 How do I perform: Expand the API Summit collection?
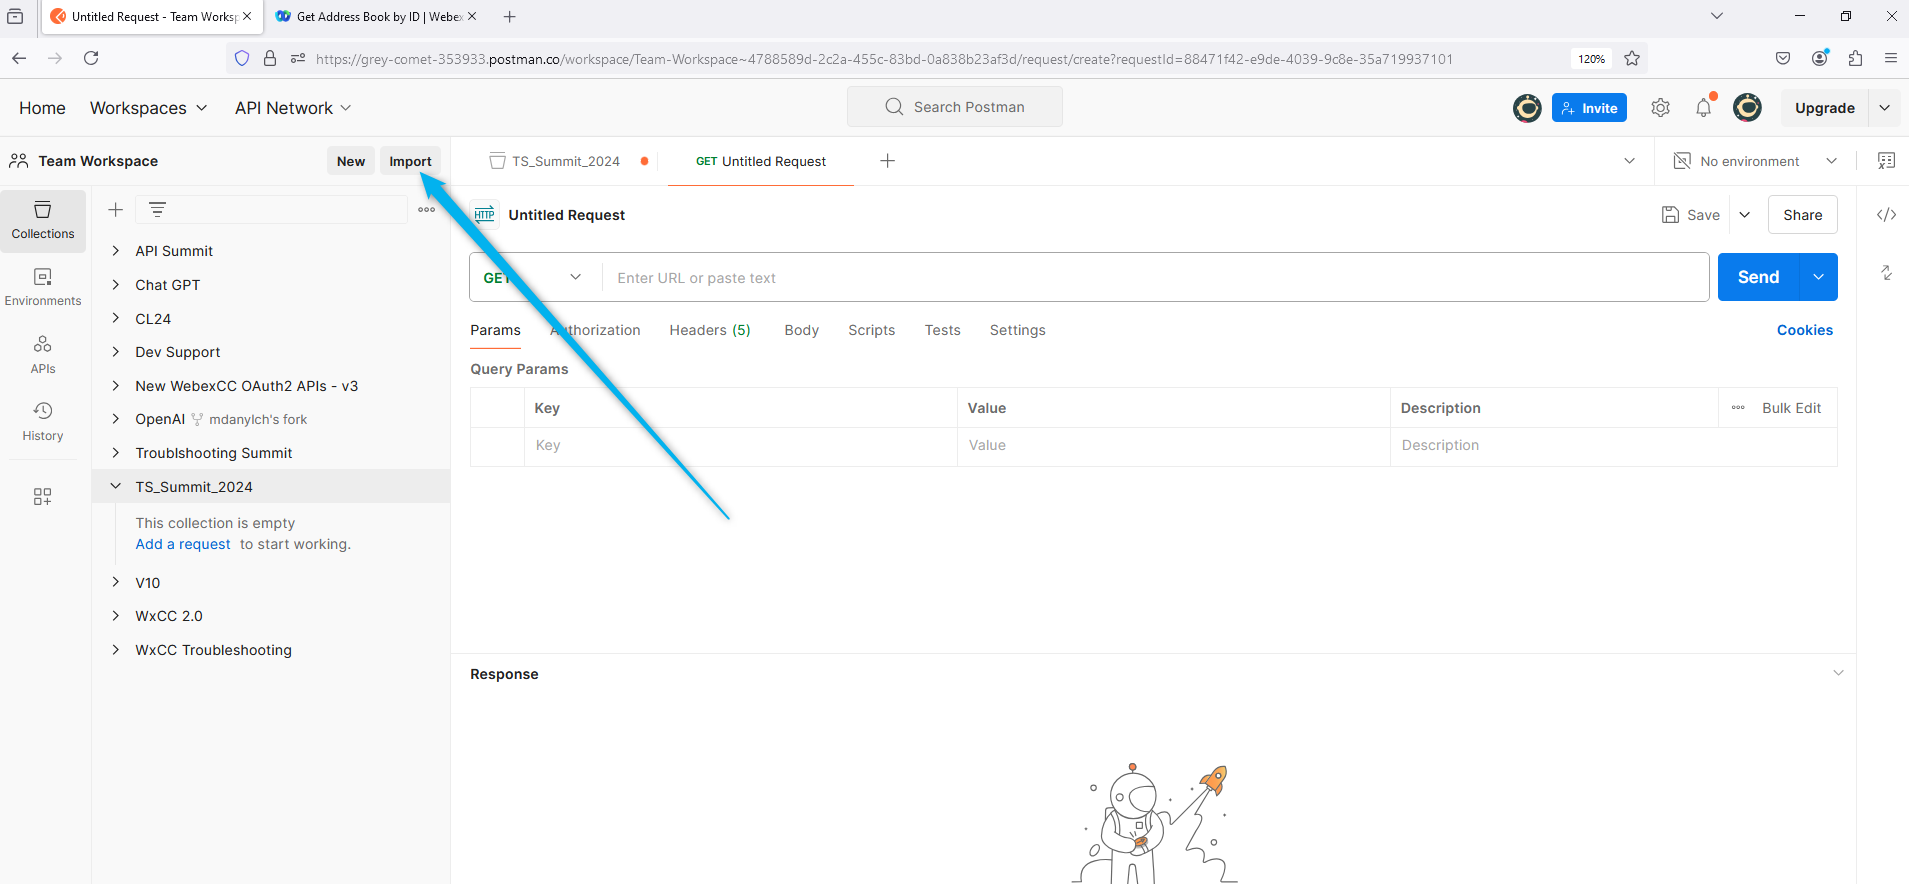[x=116, y=251]
